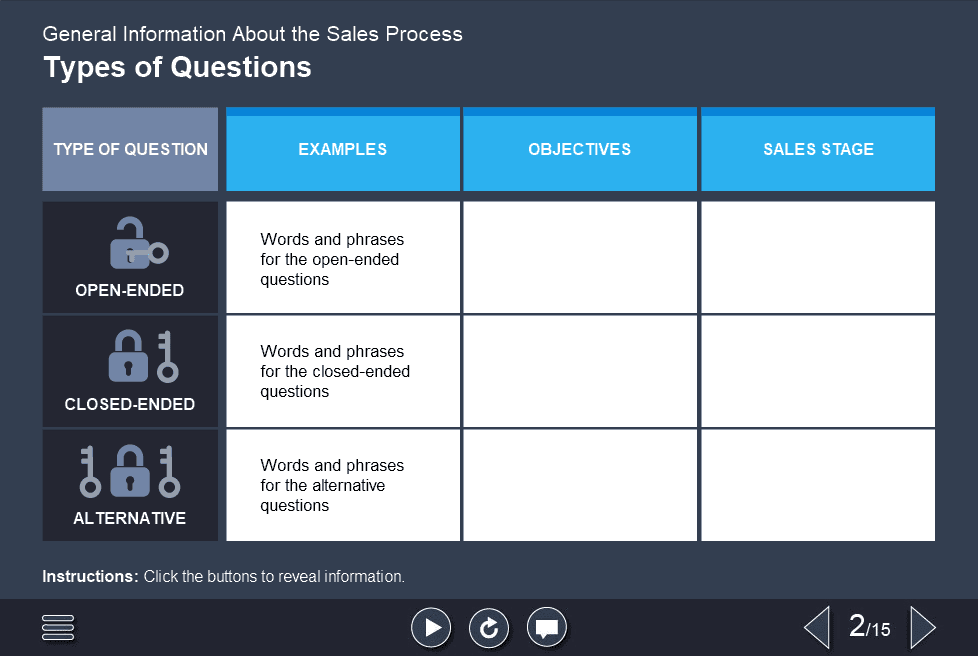Reveal words for closed-ended questions
Screen dimensions: 978x656
click(x=342, y=370)
